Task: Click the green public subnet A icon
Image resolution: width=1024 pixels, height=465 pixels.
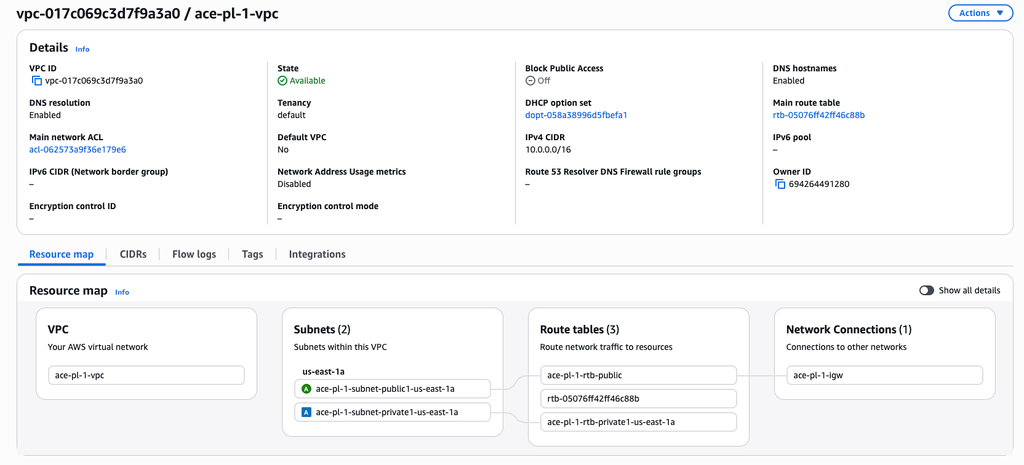Action: tap(306, 389)
